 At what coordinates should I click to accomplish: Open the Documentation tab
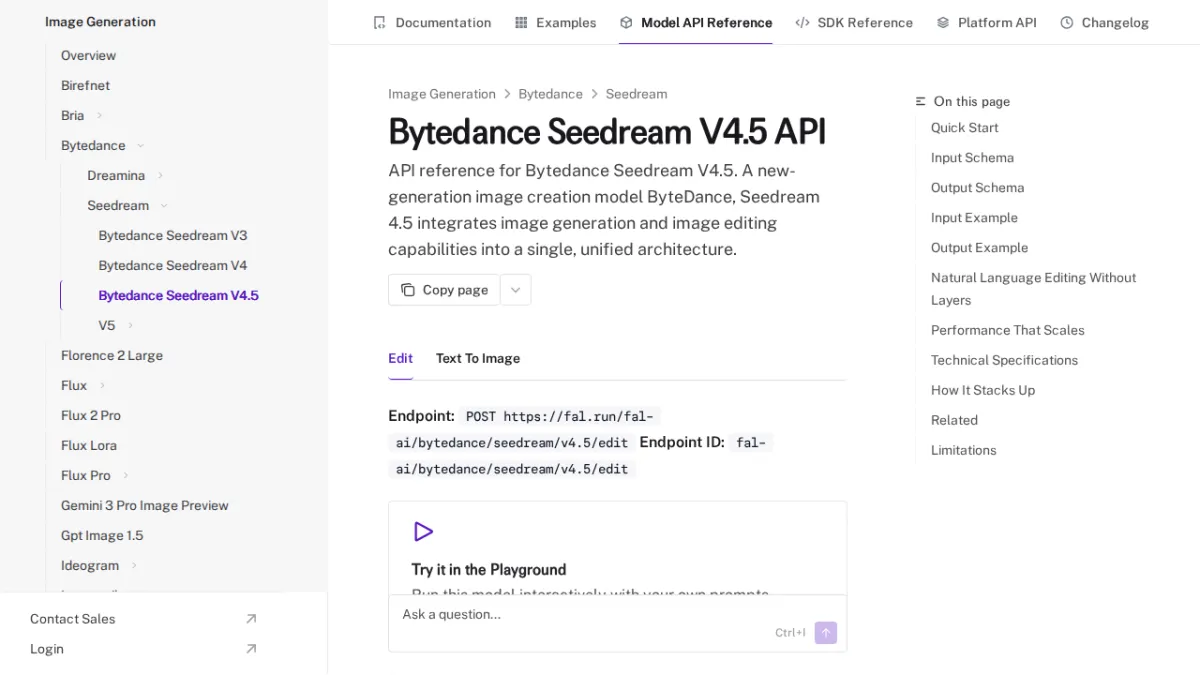point(432,22)
